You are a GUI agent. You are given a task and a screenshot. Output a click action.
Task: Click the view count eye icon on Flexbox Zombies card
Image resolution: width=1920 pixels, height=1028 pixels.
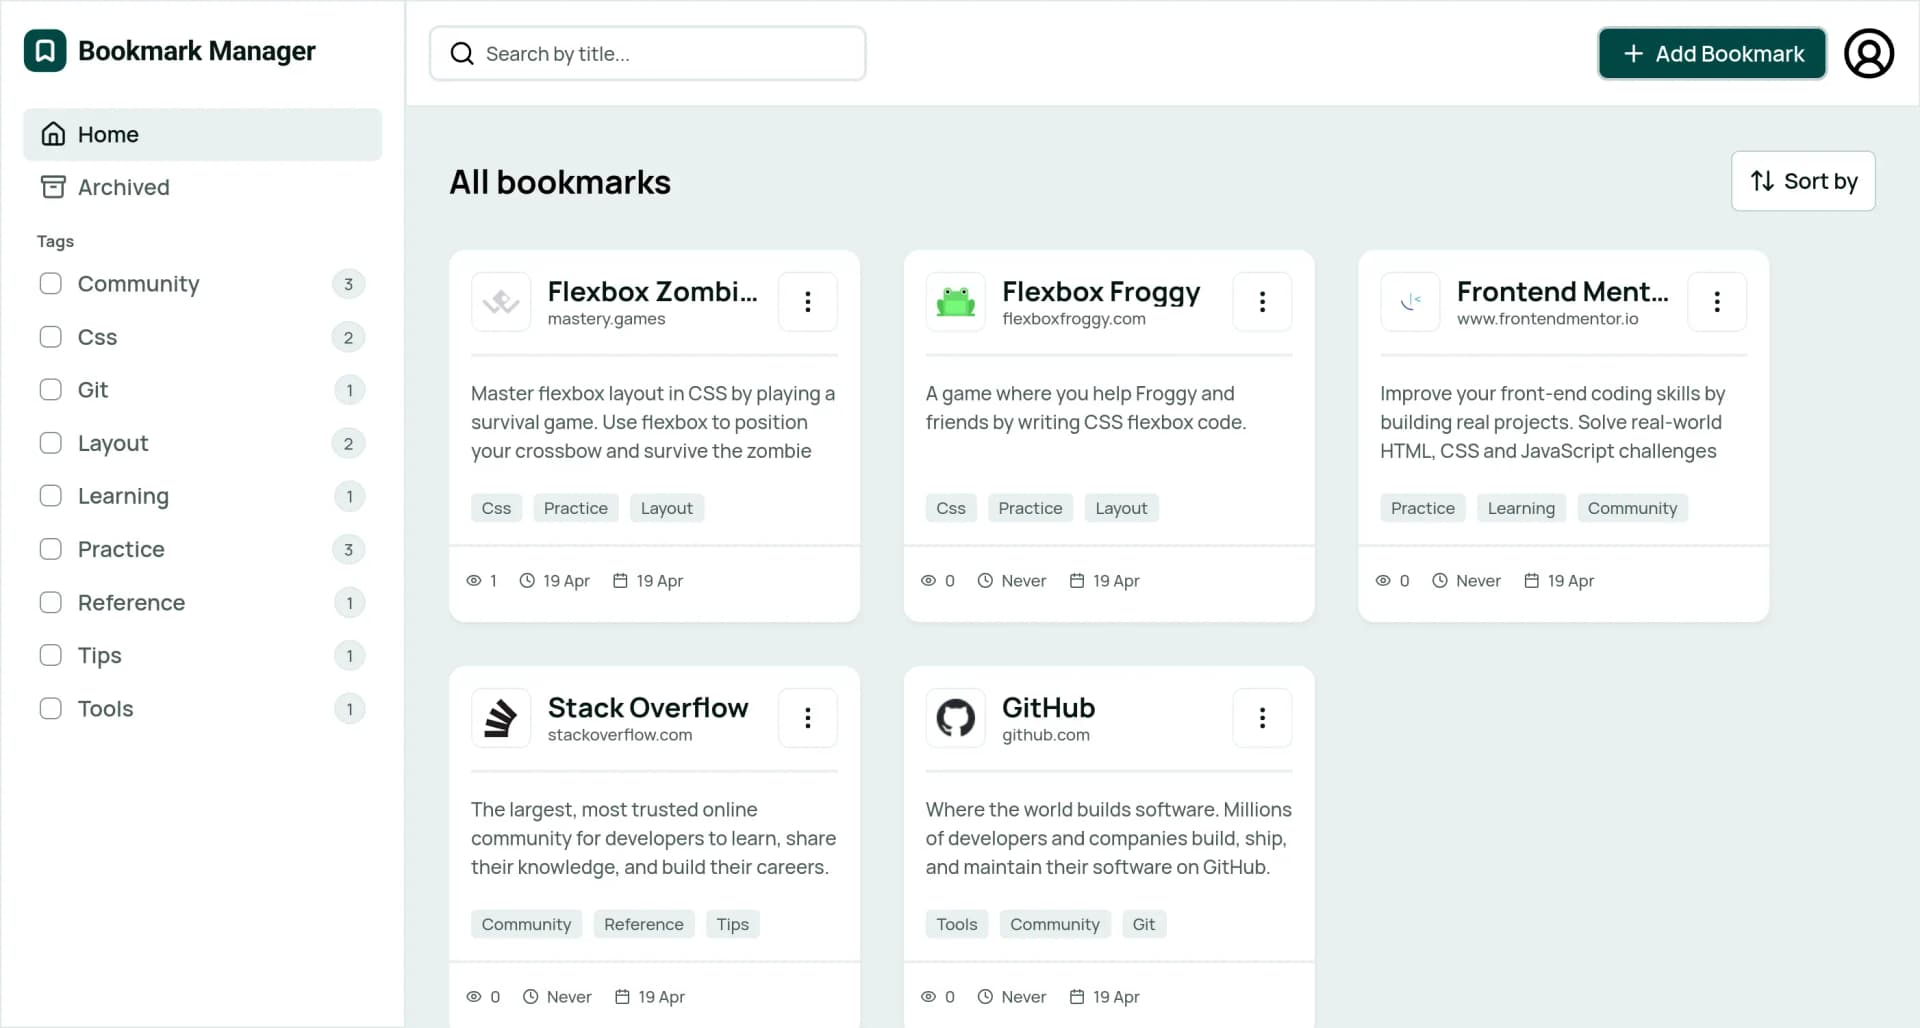coord(474,581)
